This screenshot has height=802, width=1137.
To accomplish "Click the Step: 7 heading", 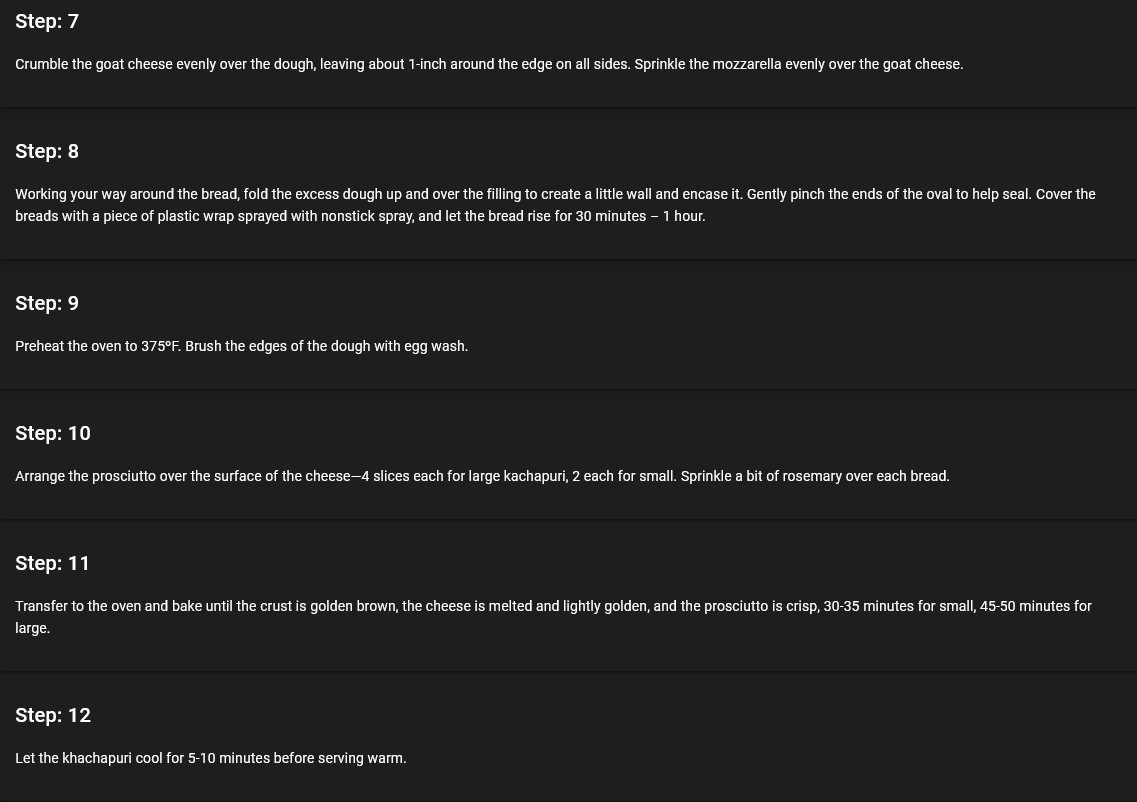I will coord(47,22).
